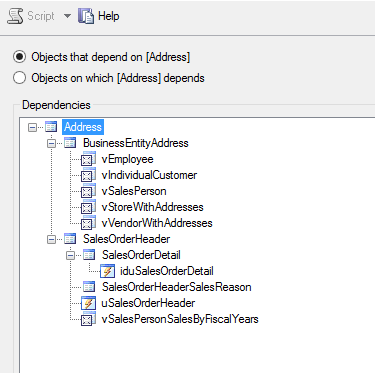Screen dimensions: 375x373
Task: Select the highlighted Address tree label
Action: tap(83, 127)
